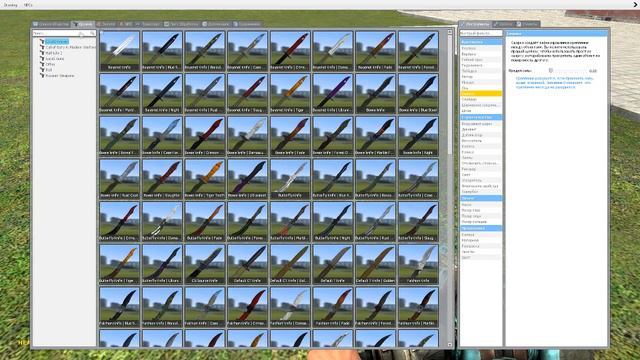Open the NPCs menu at top
The image size is (640, 360).
28,5
